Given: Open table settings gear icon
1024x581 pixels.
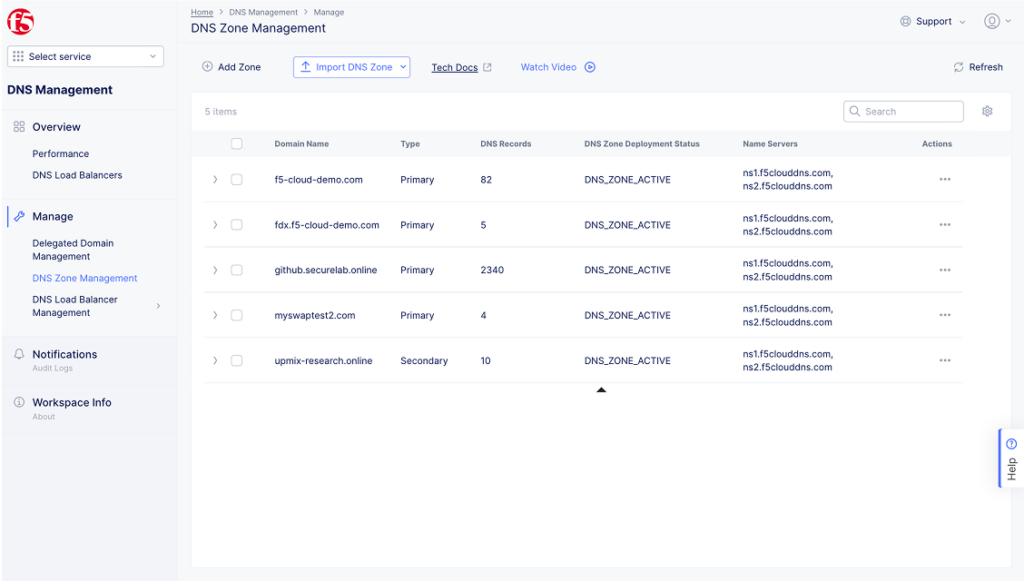Looking at the screenshot, I should (987, 111).
